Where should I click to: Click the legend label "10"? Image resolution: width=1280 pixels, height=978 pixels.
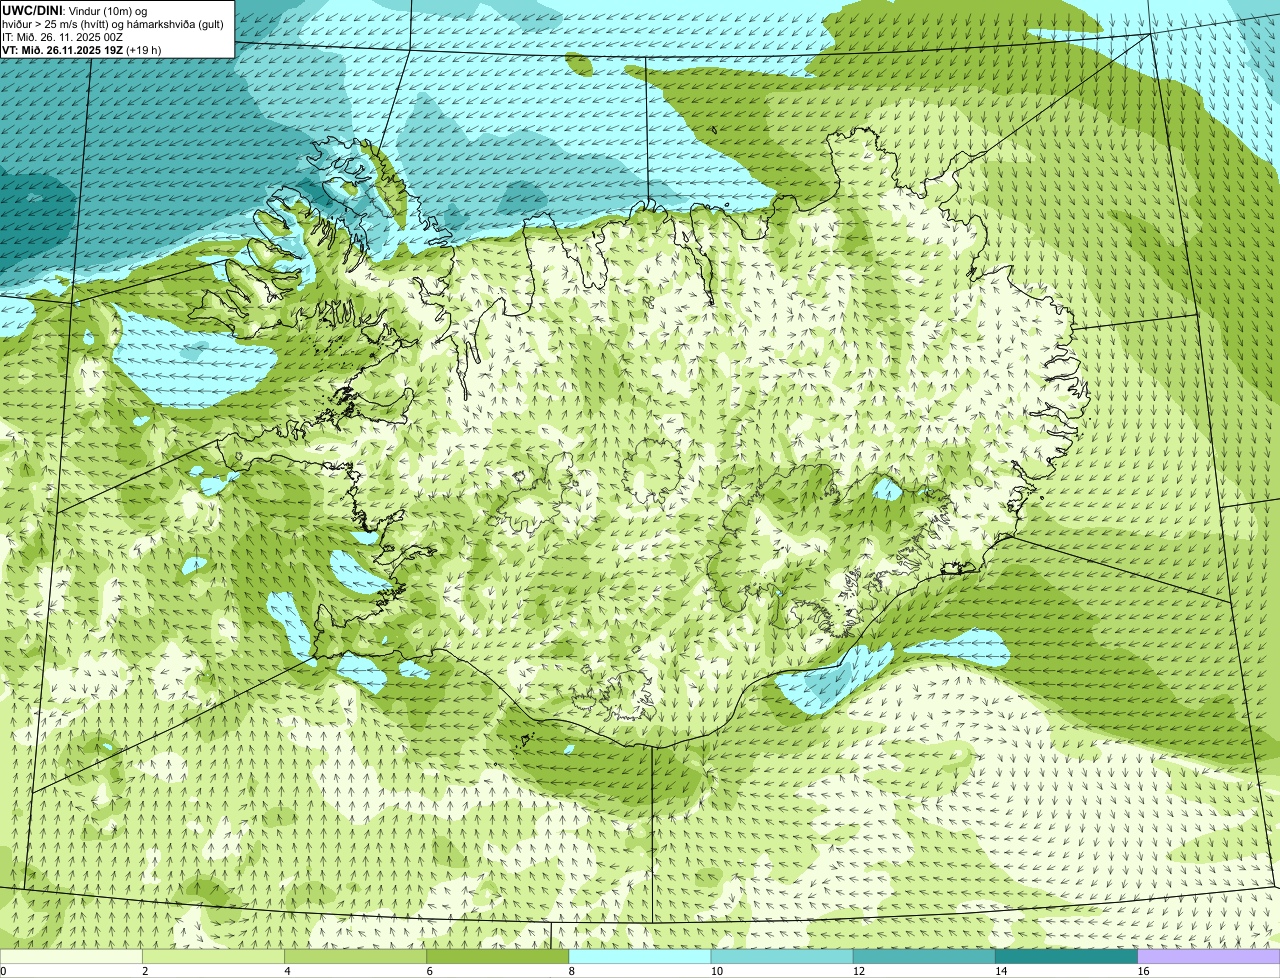(x=716, y=971)
